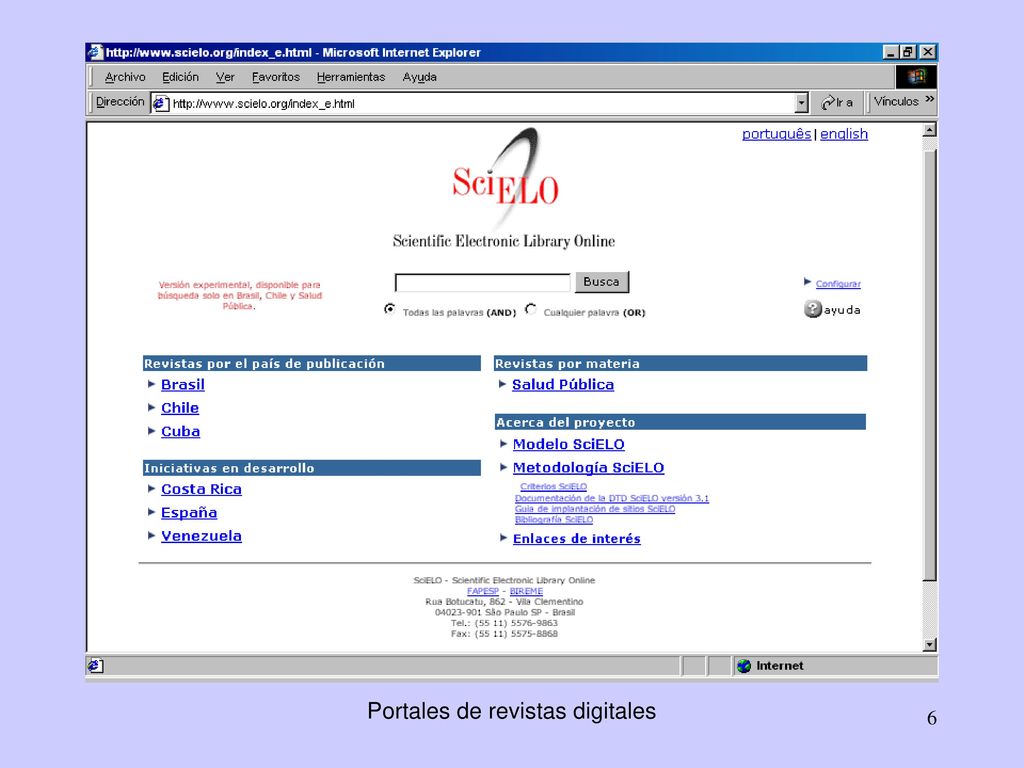Open the Modelo SciELO link
This screenshot has width=1024, height=768.
click(569, 444)
